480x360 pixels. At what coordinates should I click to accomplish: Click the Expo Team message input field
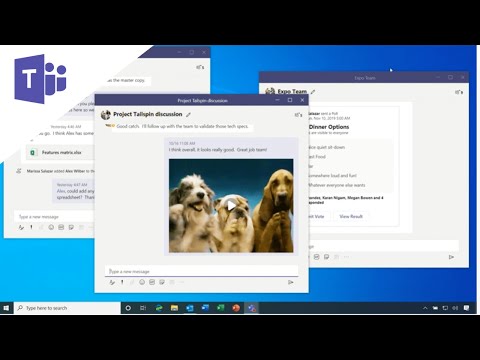coord(384,246)
